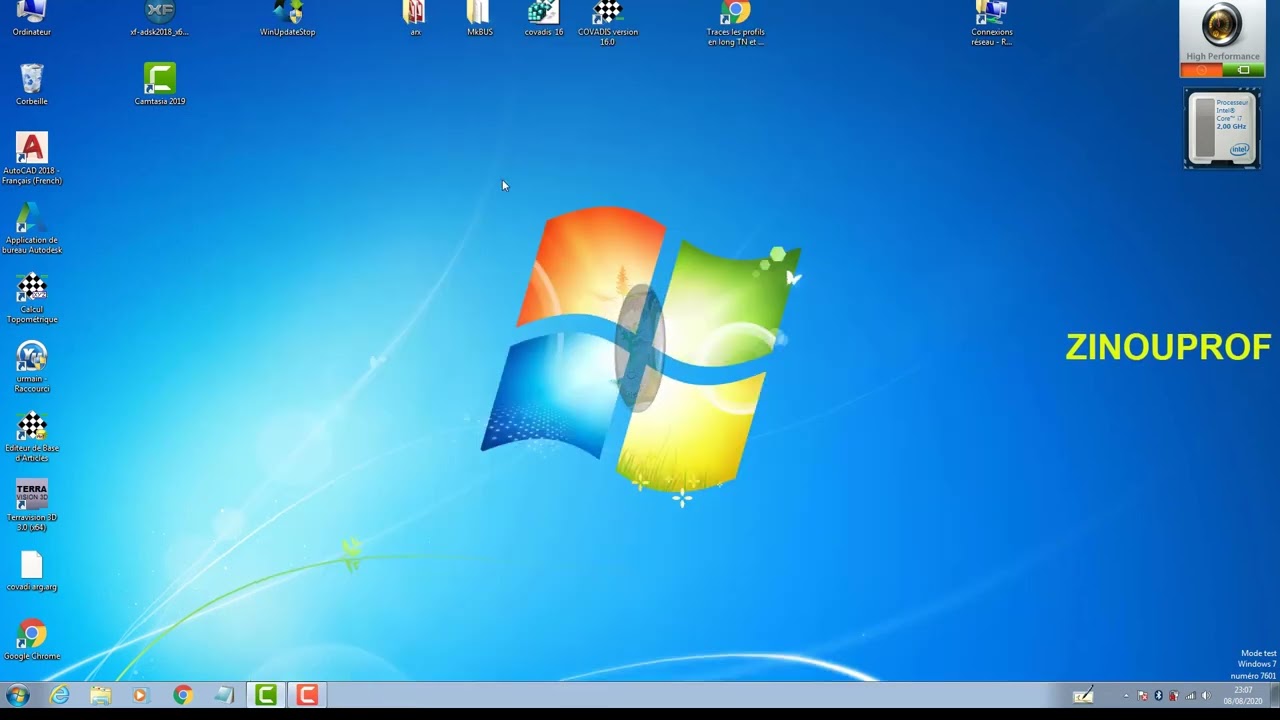Open Windows Explorer from the taskbar
The width and height of the screenshot is (1280, 720).
coord(101,695)
